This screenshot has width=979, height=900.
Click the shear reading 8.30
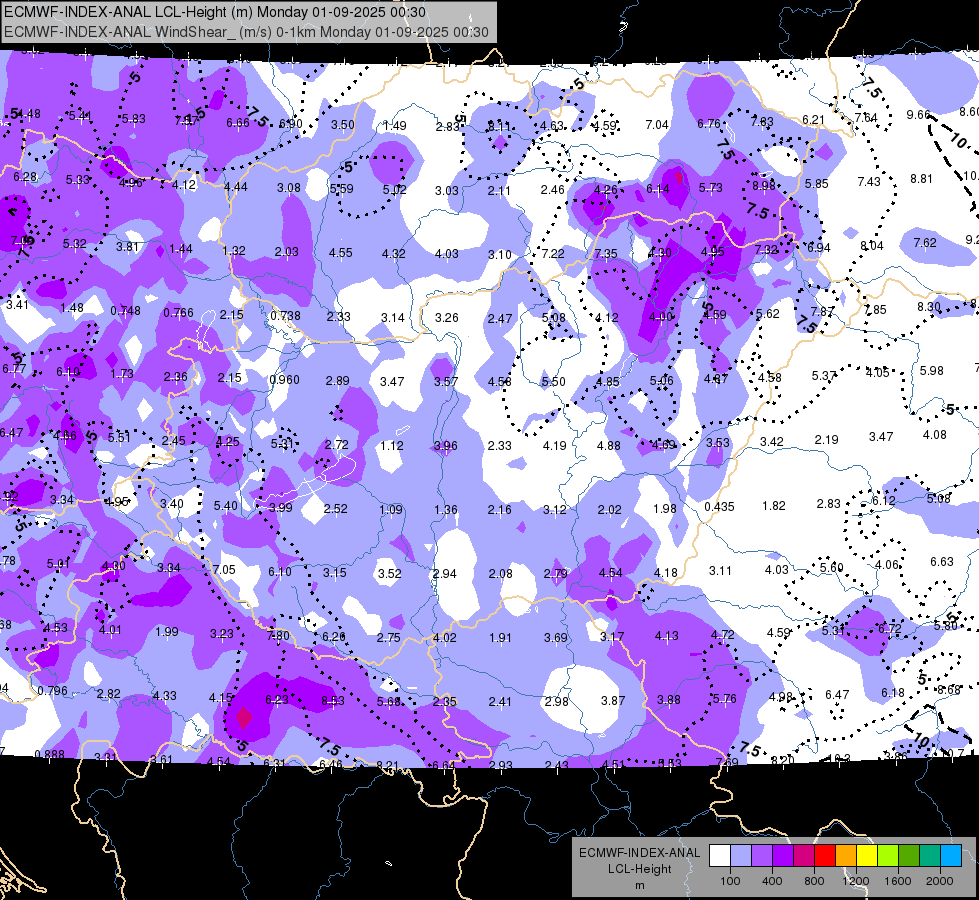tap(929, 307)
